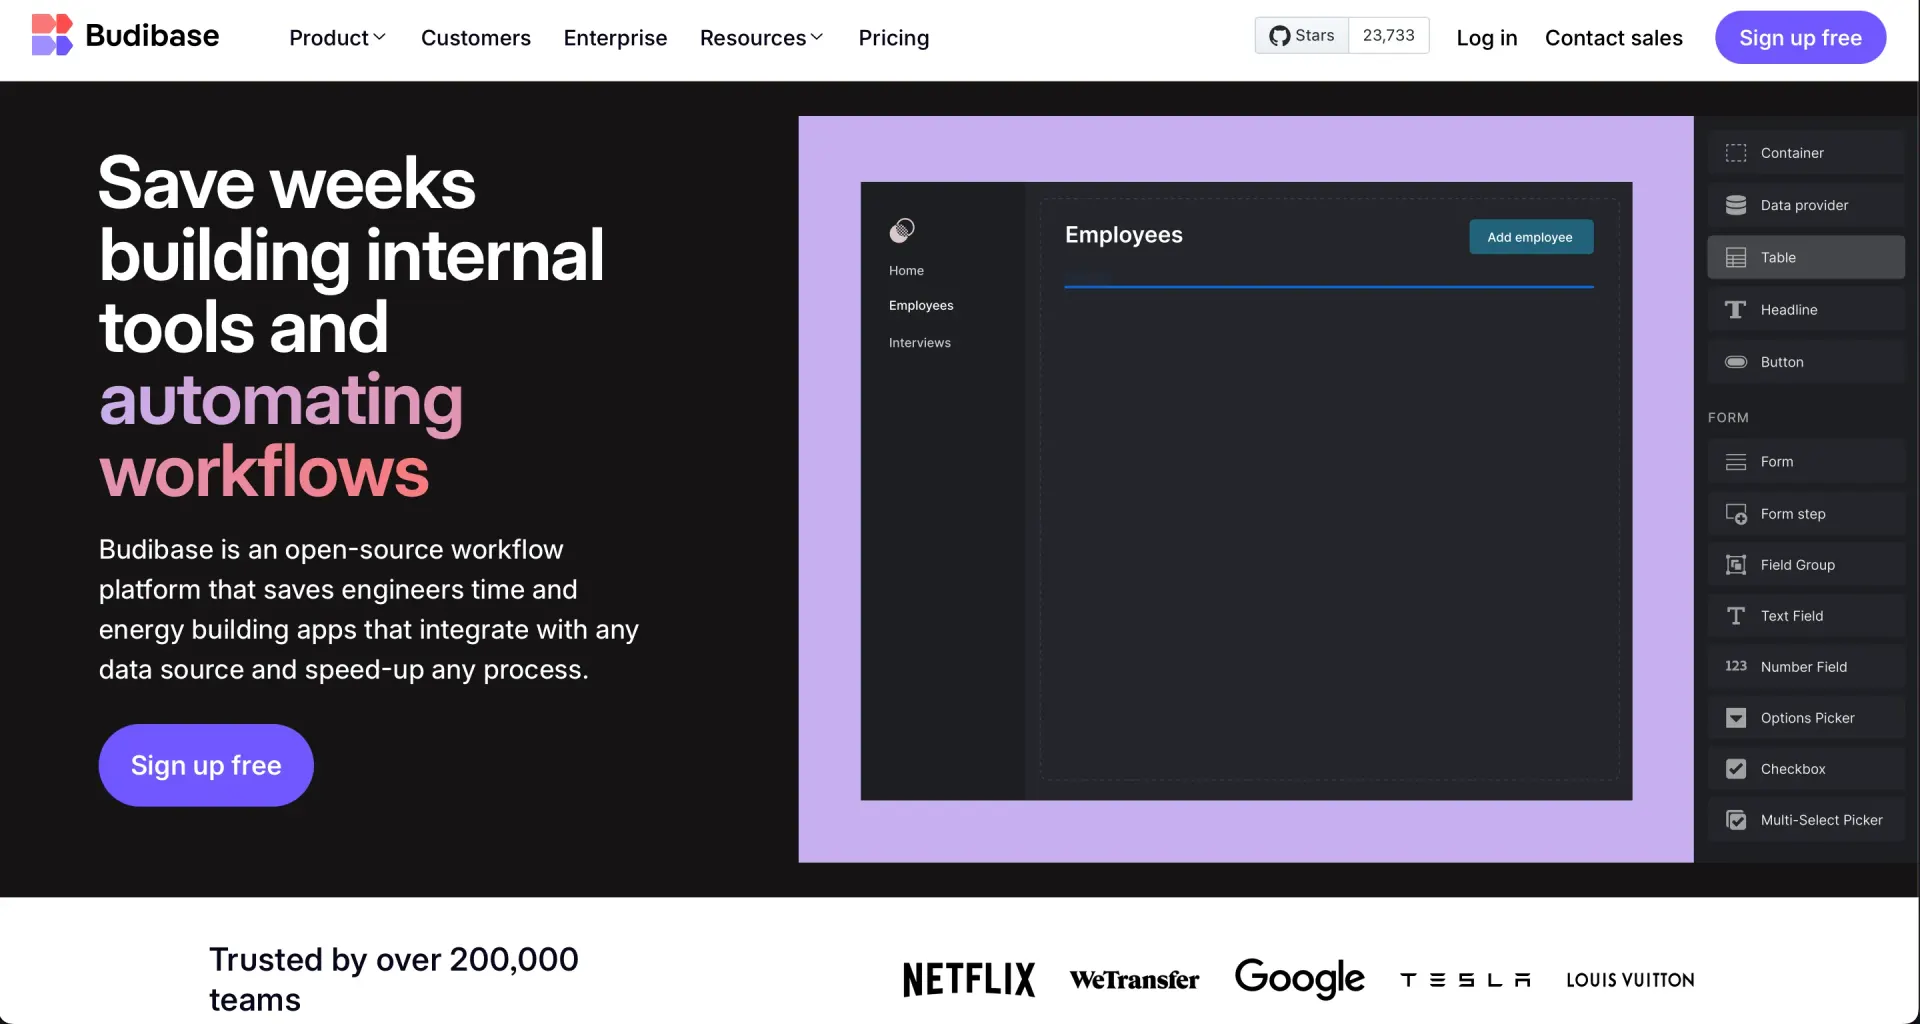Click the Log in link

pos(1487,38)
